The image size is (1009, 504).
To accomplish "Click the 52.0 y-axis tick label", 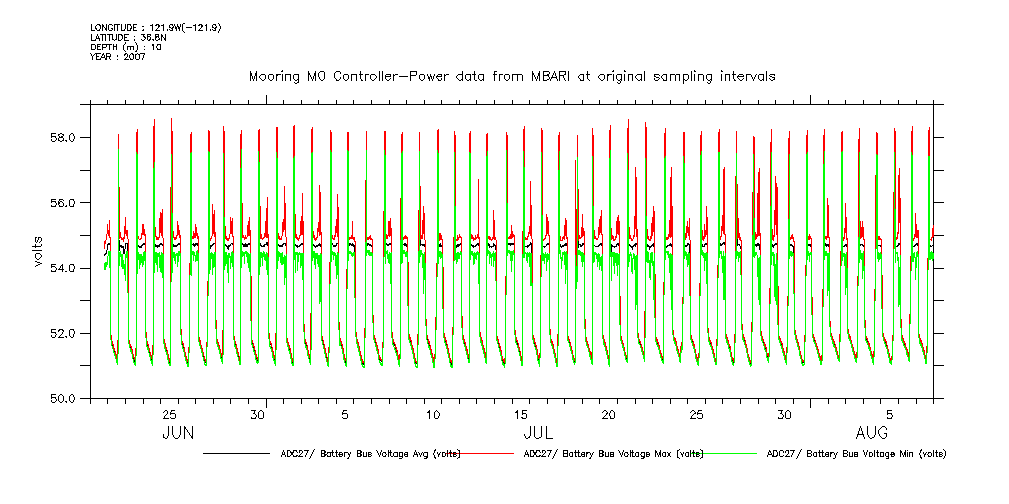I will tap(66, 333).
